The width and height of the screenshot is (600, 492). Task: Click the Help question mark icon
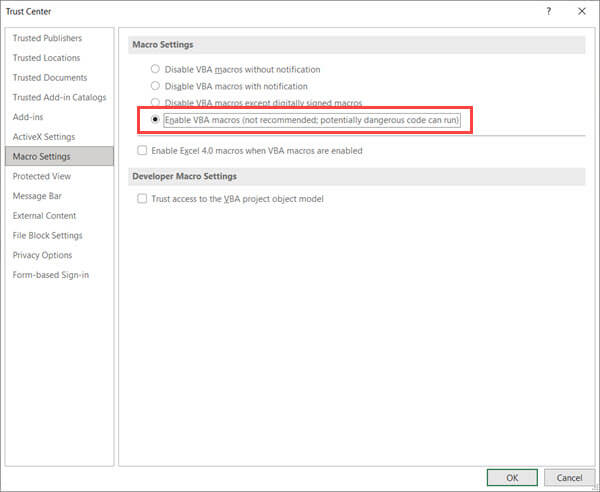(549, 11)
